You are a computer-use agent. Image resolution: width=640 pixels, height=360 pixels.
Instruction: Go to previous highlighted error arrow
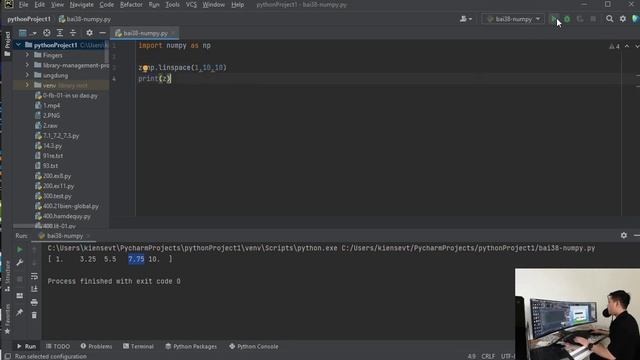627,46
